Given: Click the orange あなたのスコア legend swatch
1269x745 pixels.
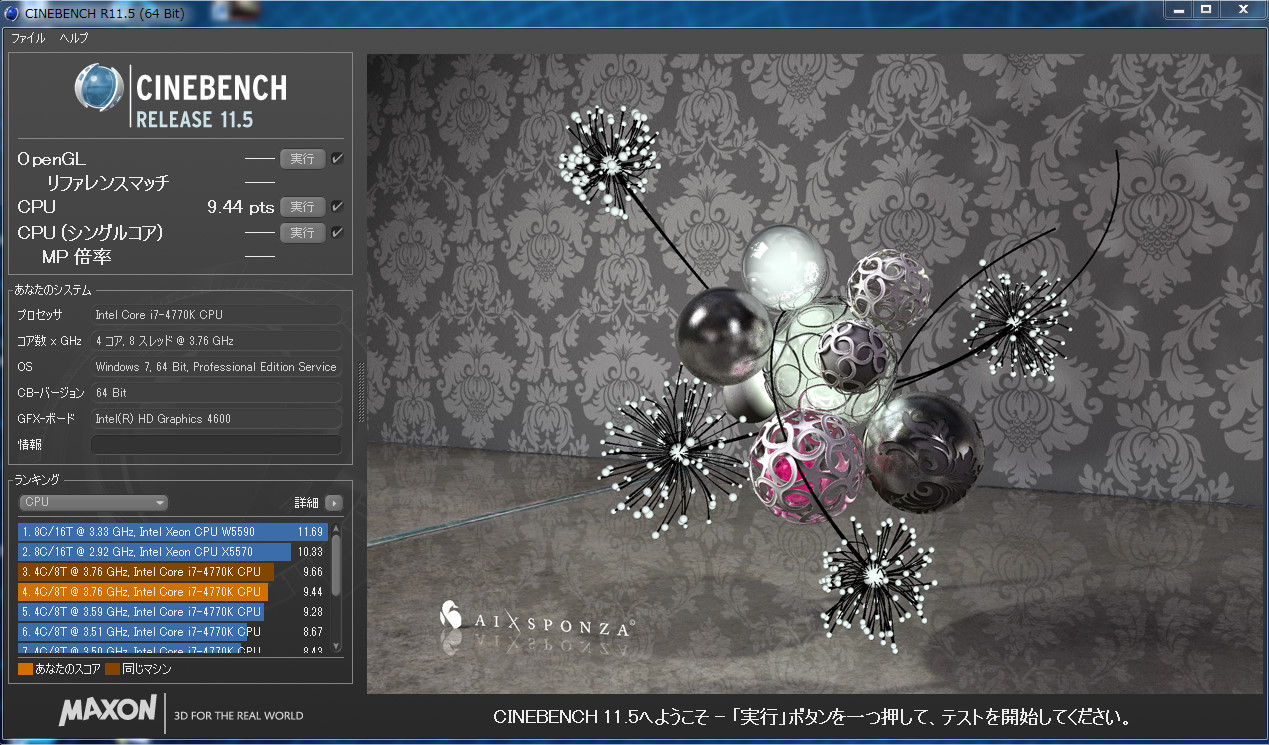Looking at the screenshot, I should coord(25,669).
